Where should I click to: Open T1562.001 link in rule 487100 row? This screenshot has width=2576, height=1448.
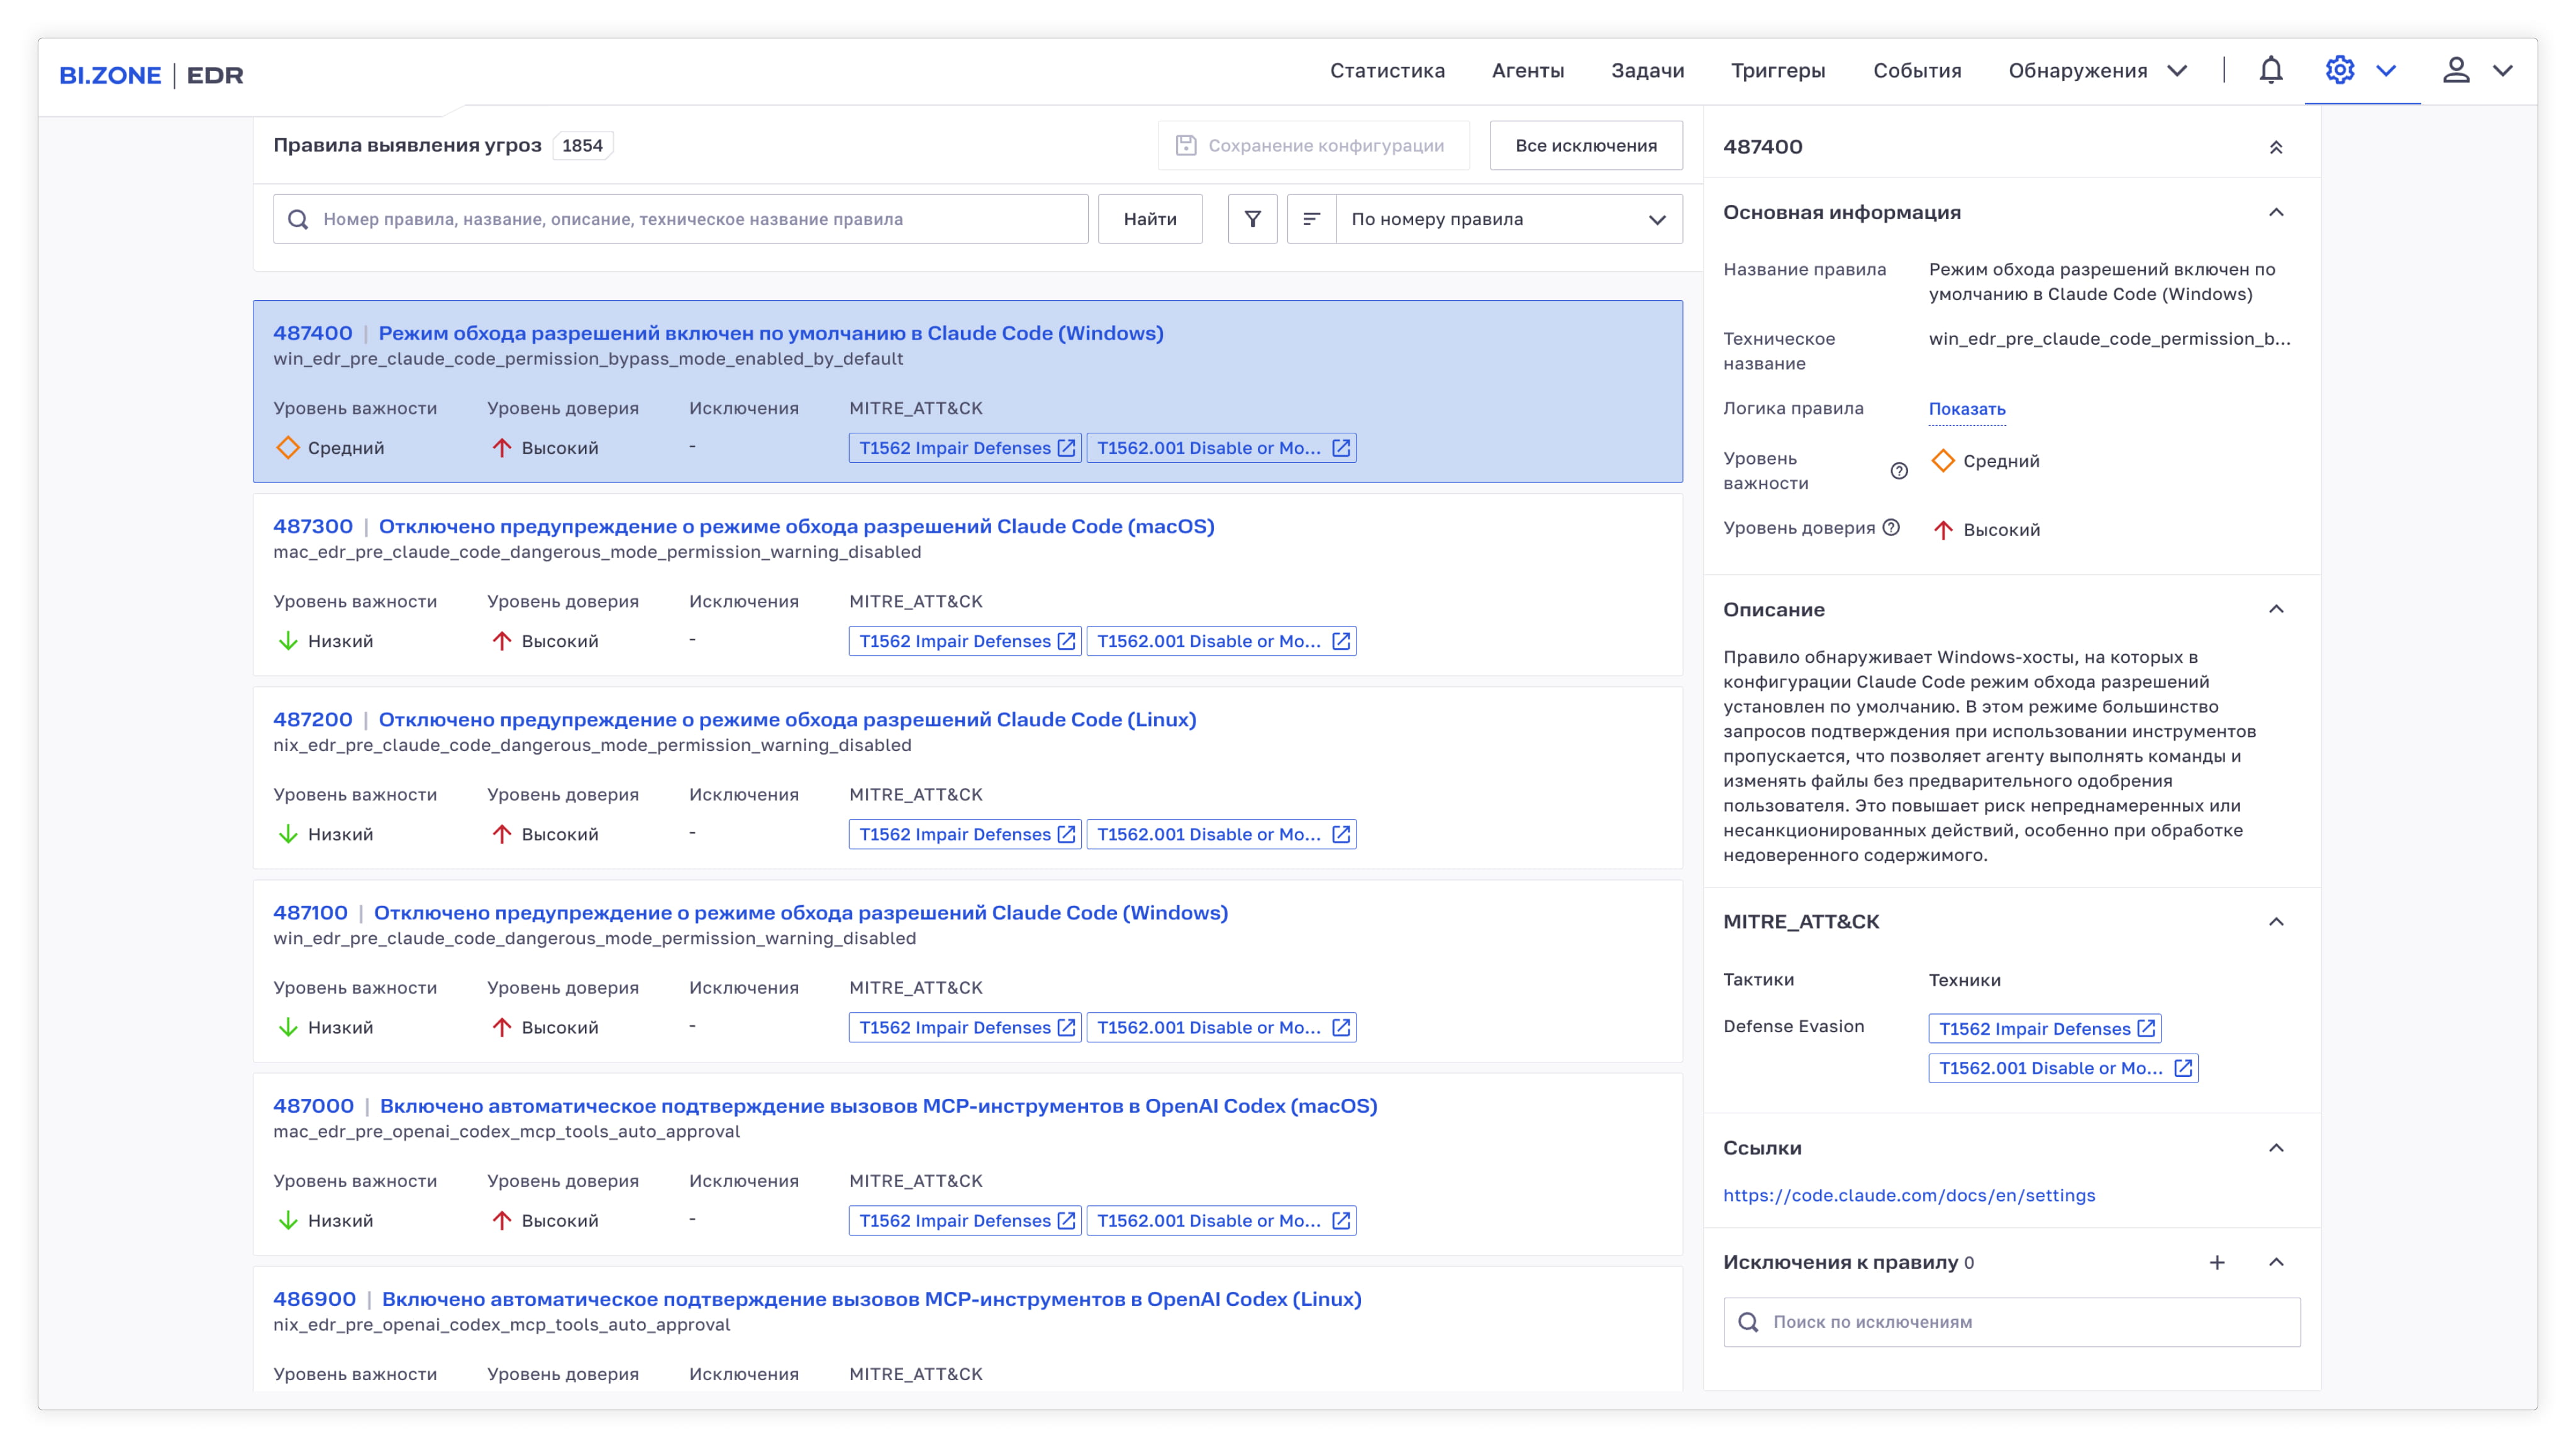point(1221,1027)
